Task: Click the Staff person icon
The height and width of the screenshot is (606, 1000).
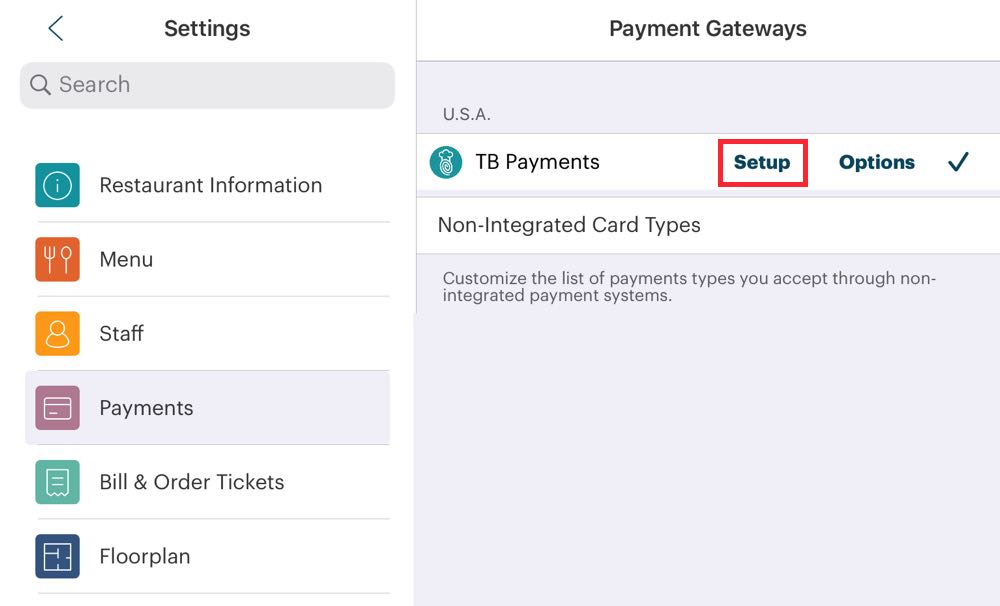Action: 57,333
